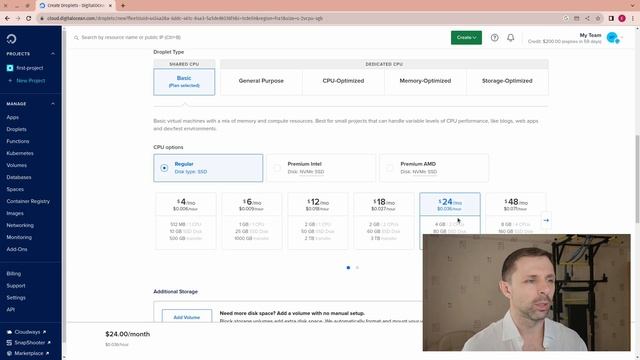
Task: Open the help question mark icon
Action: [494, 38]
